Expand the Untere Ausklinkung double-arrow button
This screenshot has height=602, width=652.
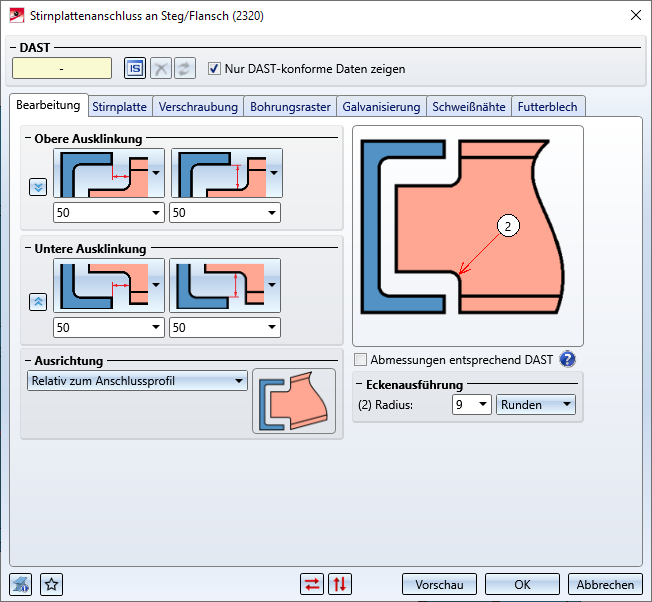38,300
